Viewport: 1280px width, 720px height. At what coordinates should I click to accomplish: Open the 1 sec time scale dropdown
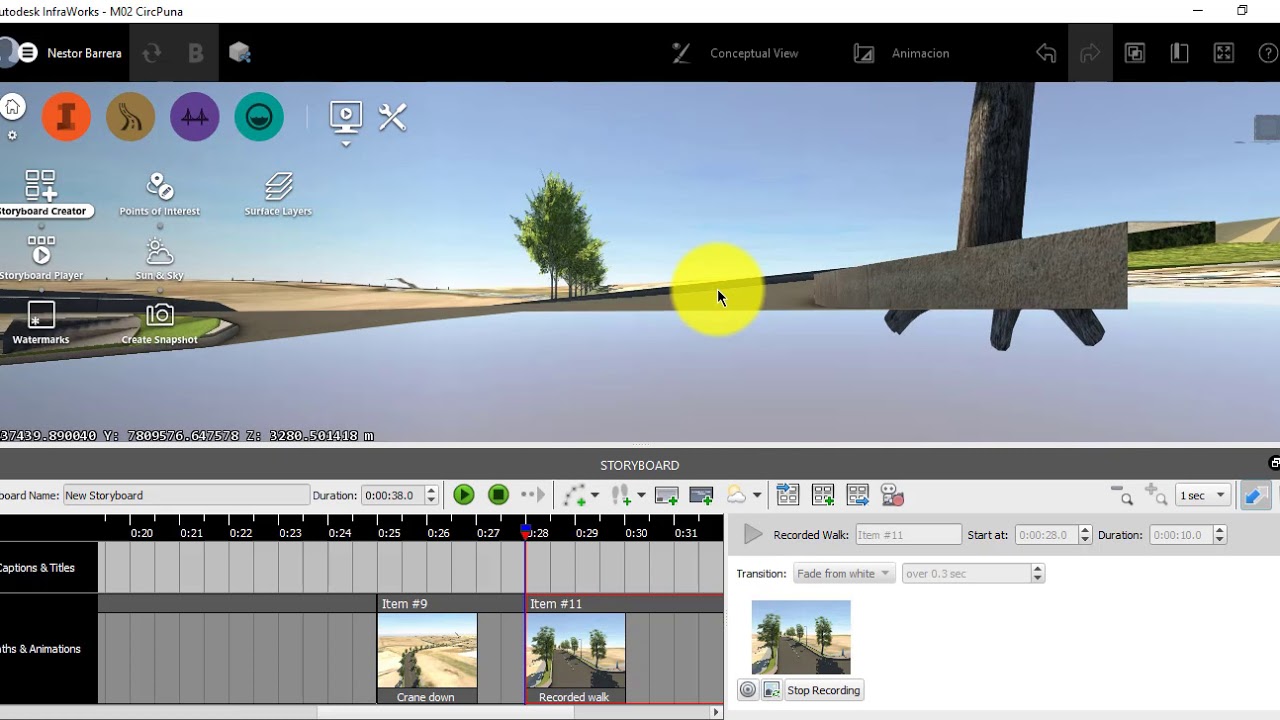click(1202, 495)
